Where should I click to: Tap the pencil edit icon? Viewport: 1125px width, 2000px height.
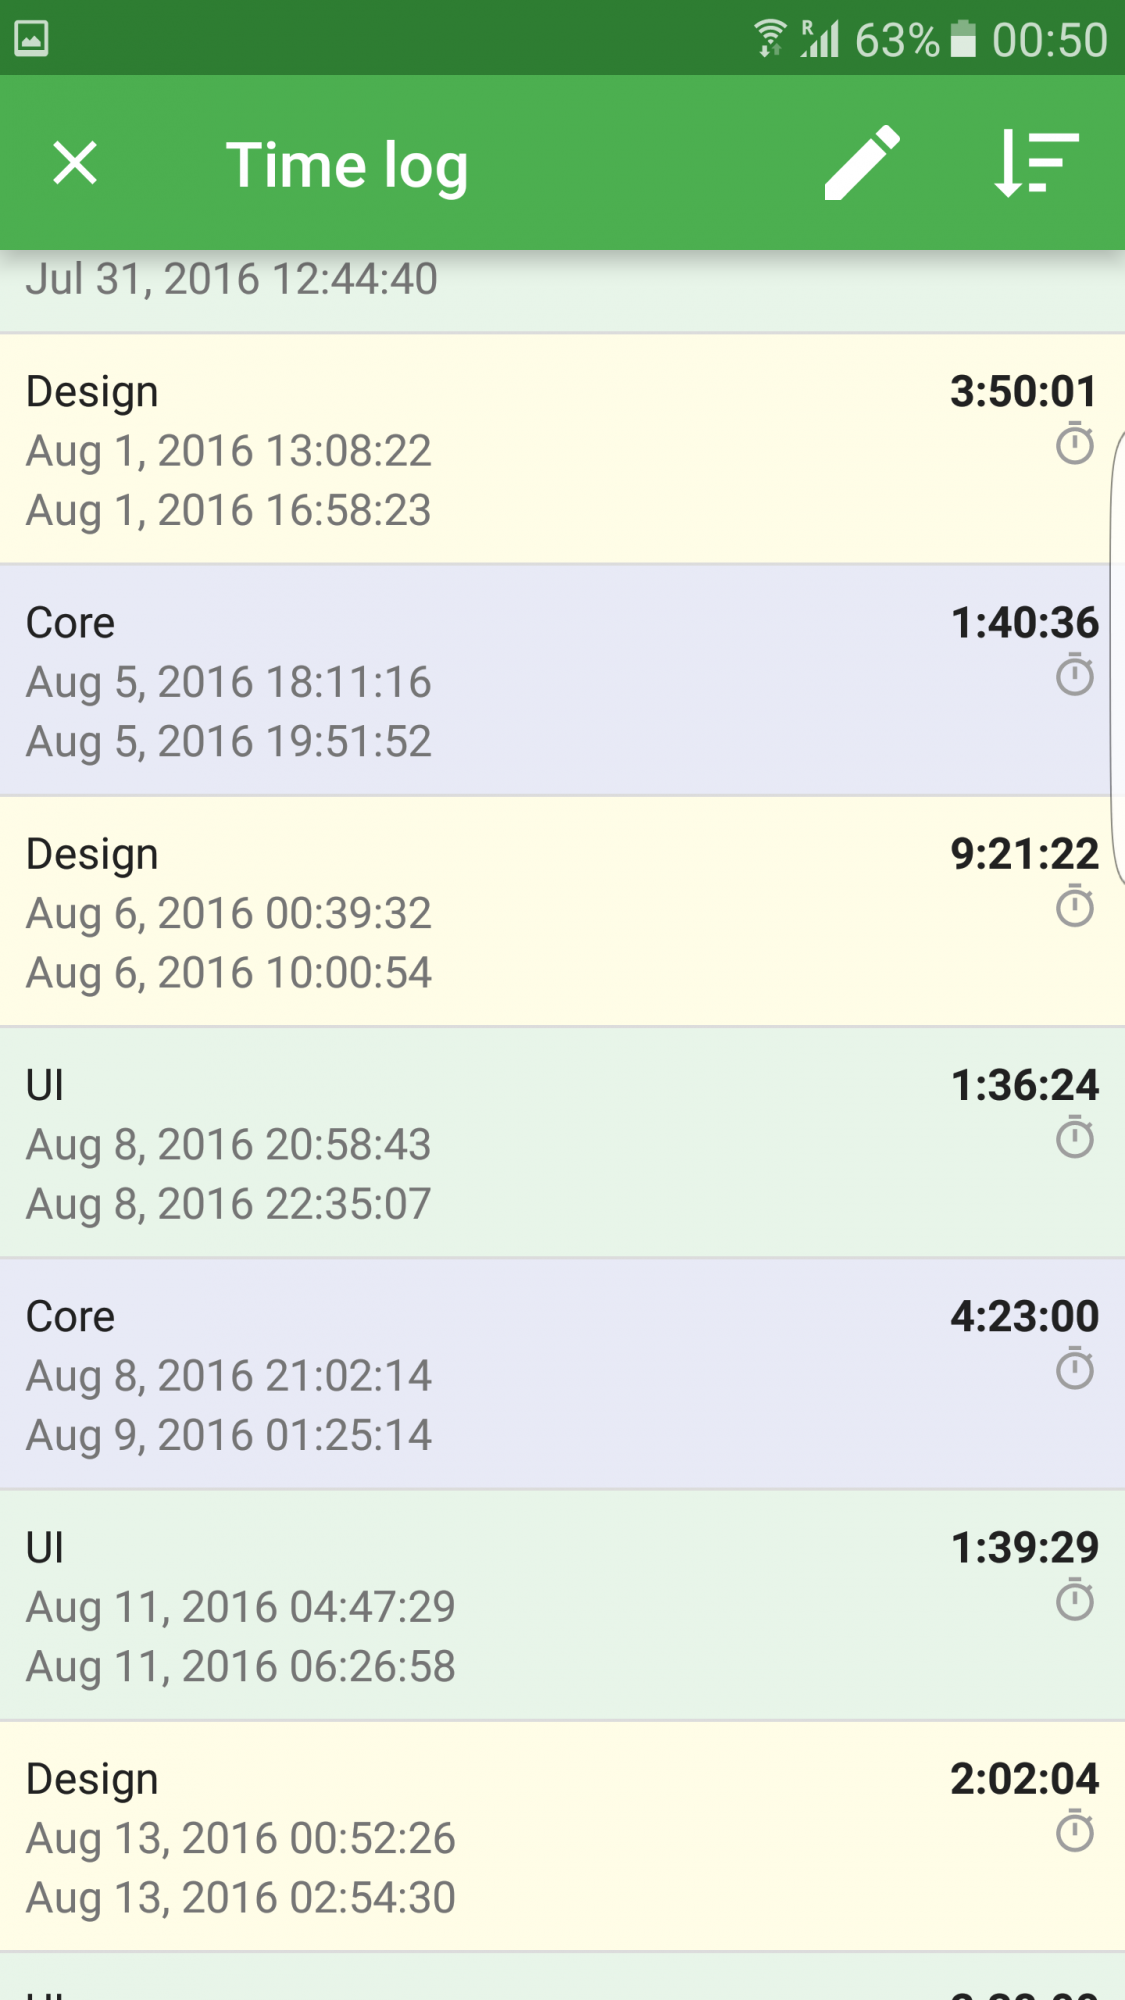click(x=862, y=163)
